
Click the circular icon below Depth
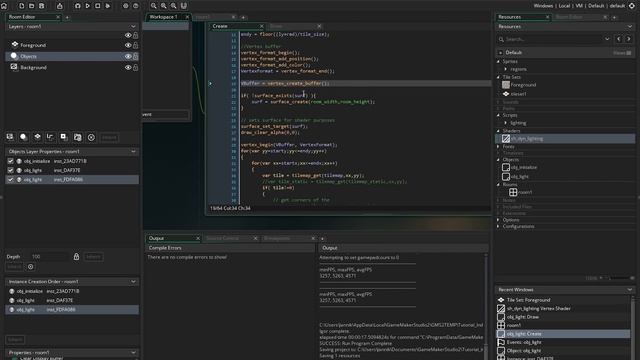(31, 267)
